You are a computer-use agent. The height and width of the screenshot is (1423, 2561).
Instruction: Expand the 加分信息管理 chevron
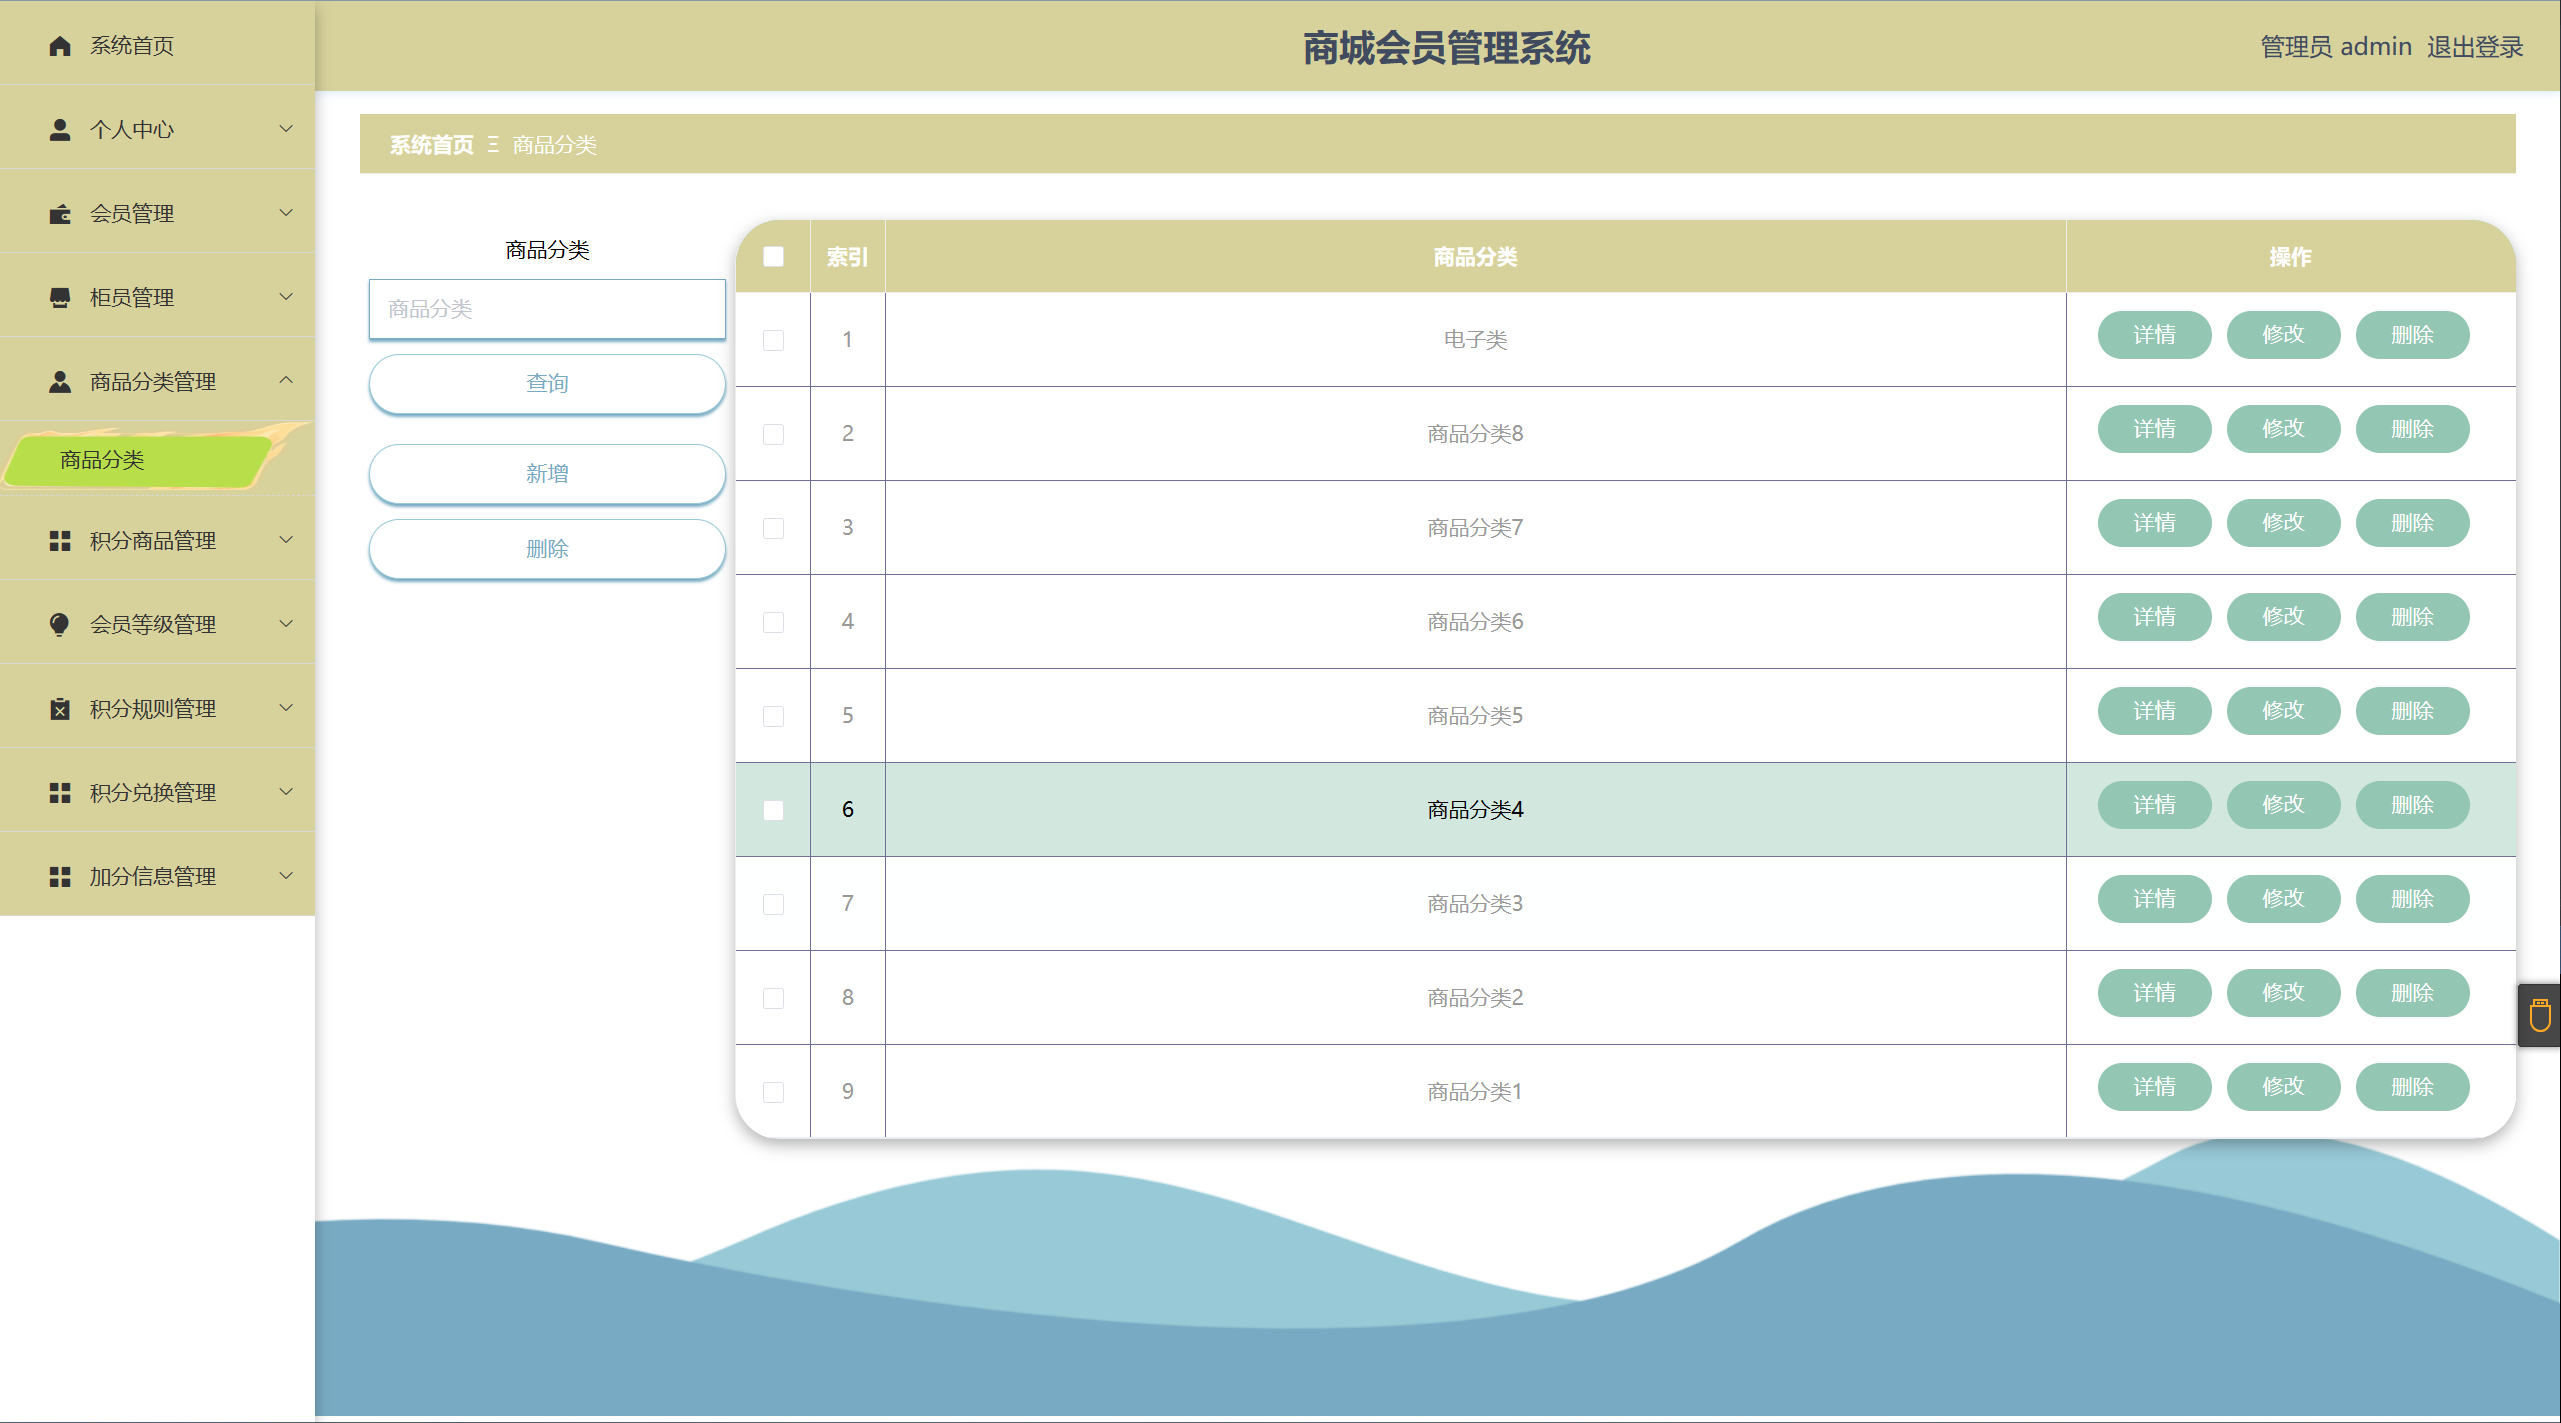286,876
